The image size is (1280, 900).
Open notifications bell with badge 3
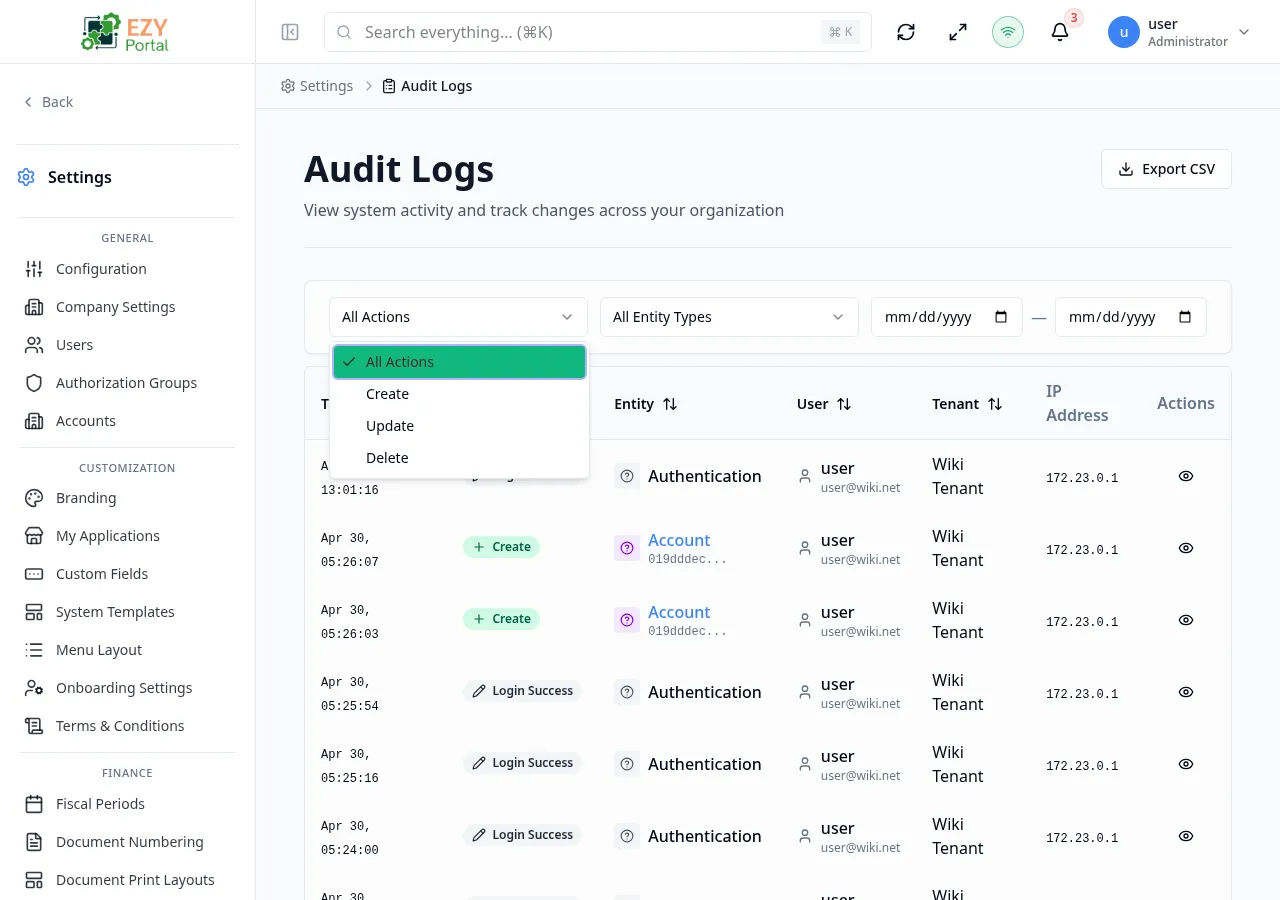(1060, 32)
